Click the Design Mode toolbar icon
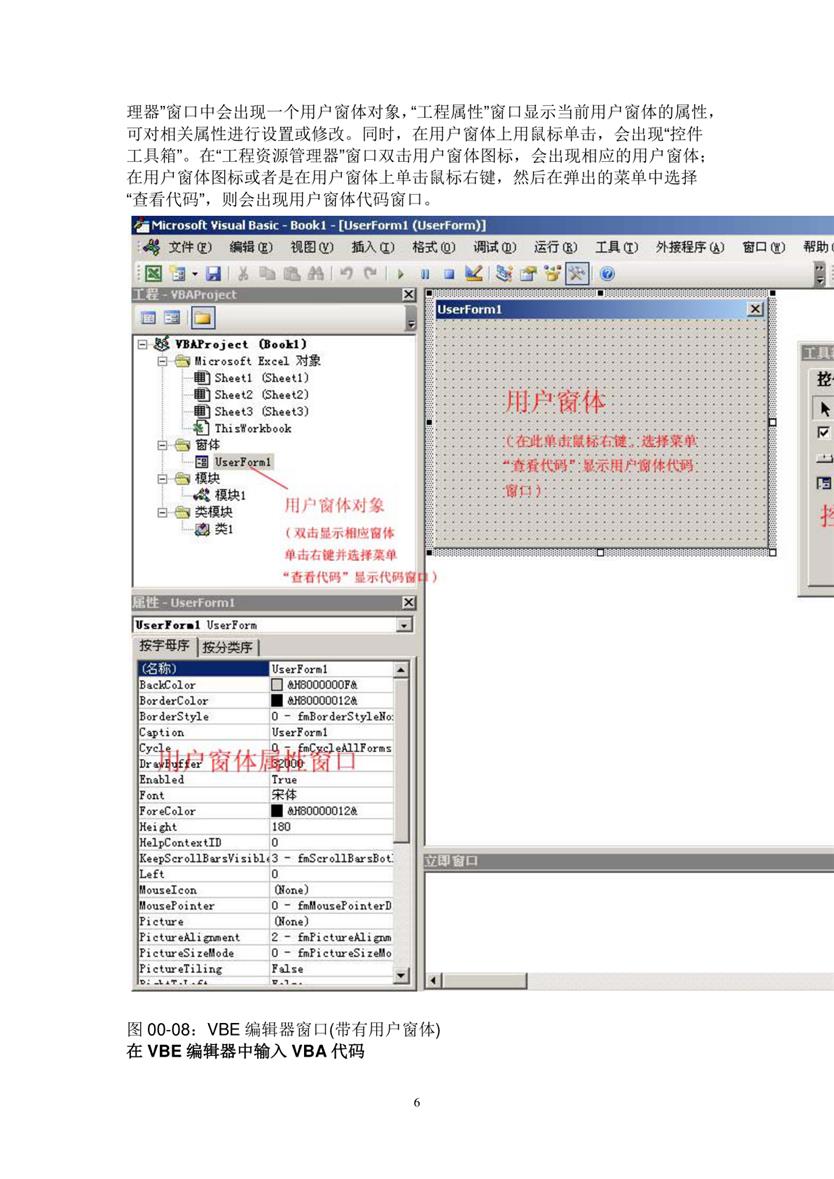Screen dimensions: 834x1179 [474, 273]
